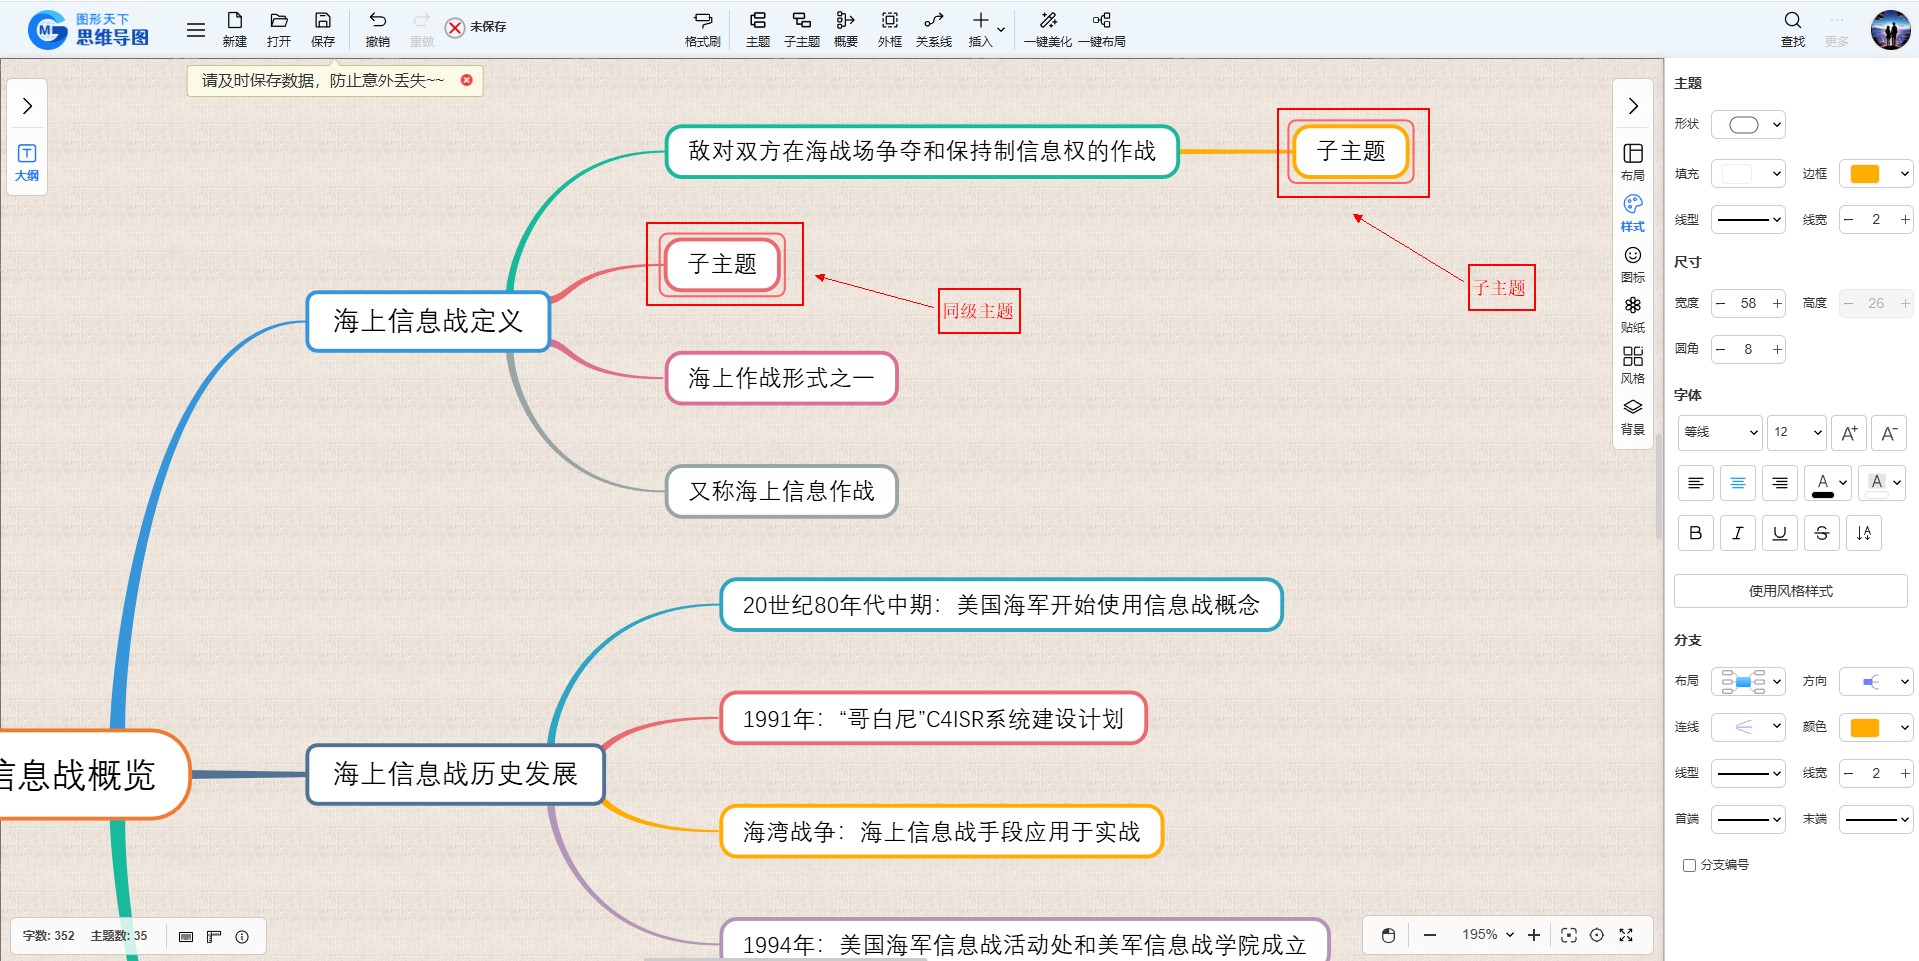Click the 使用风格样式 button
This screenshot has height=961, width=1919.
1790,591
